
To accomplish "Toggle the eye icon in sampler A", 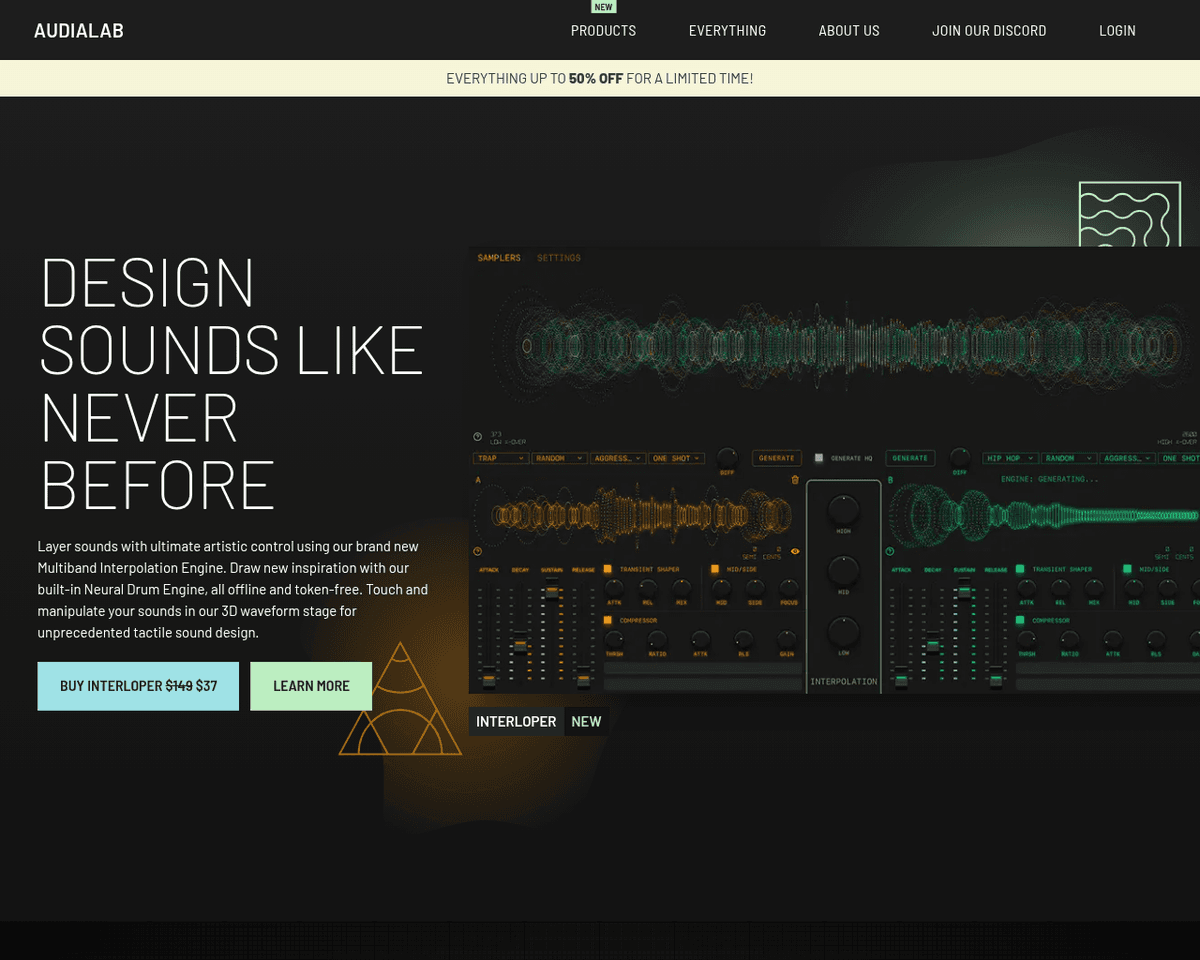I will [795, 551].
